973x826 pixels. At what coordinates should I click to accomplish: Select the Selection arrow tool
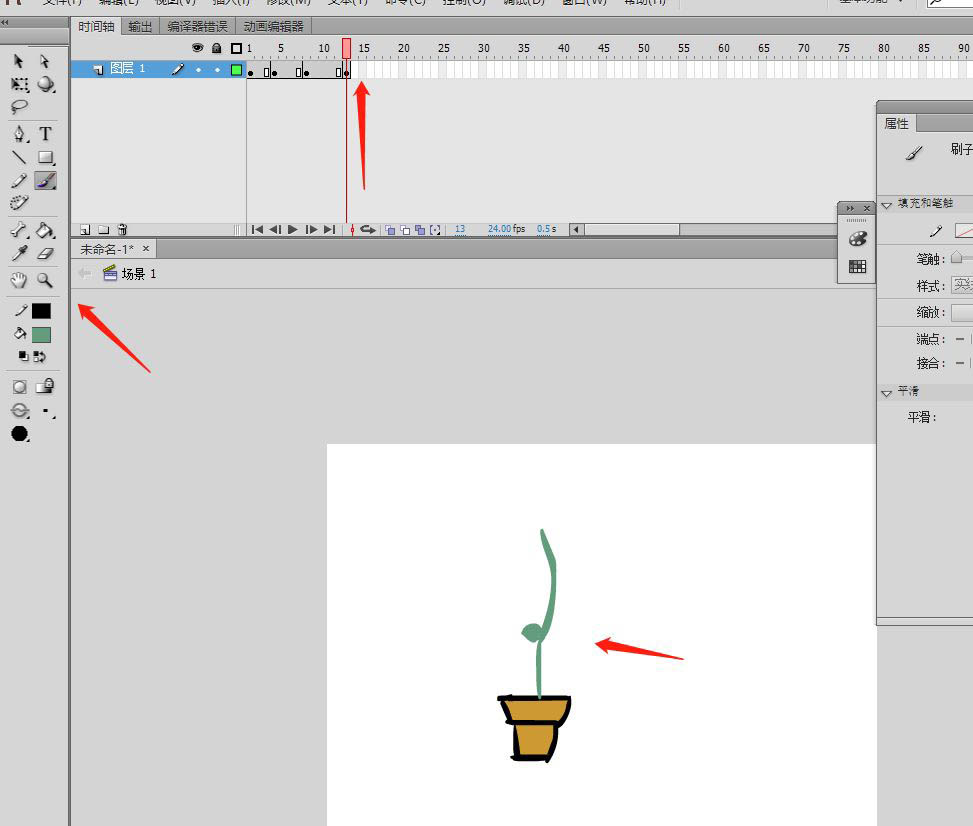(x=19, y=61)
